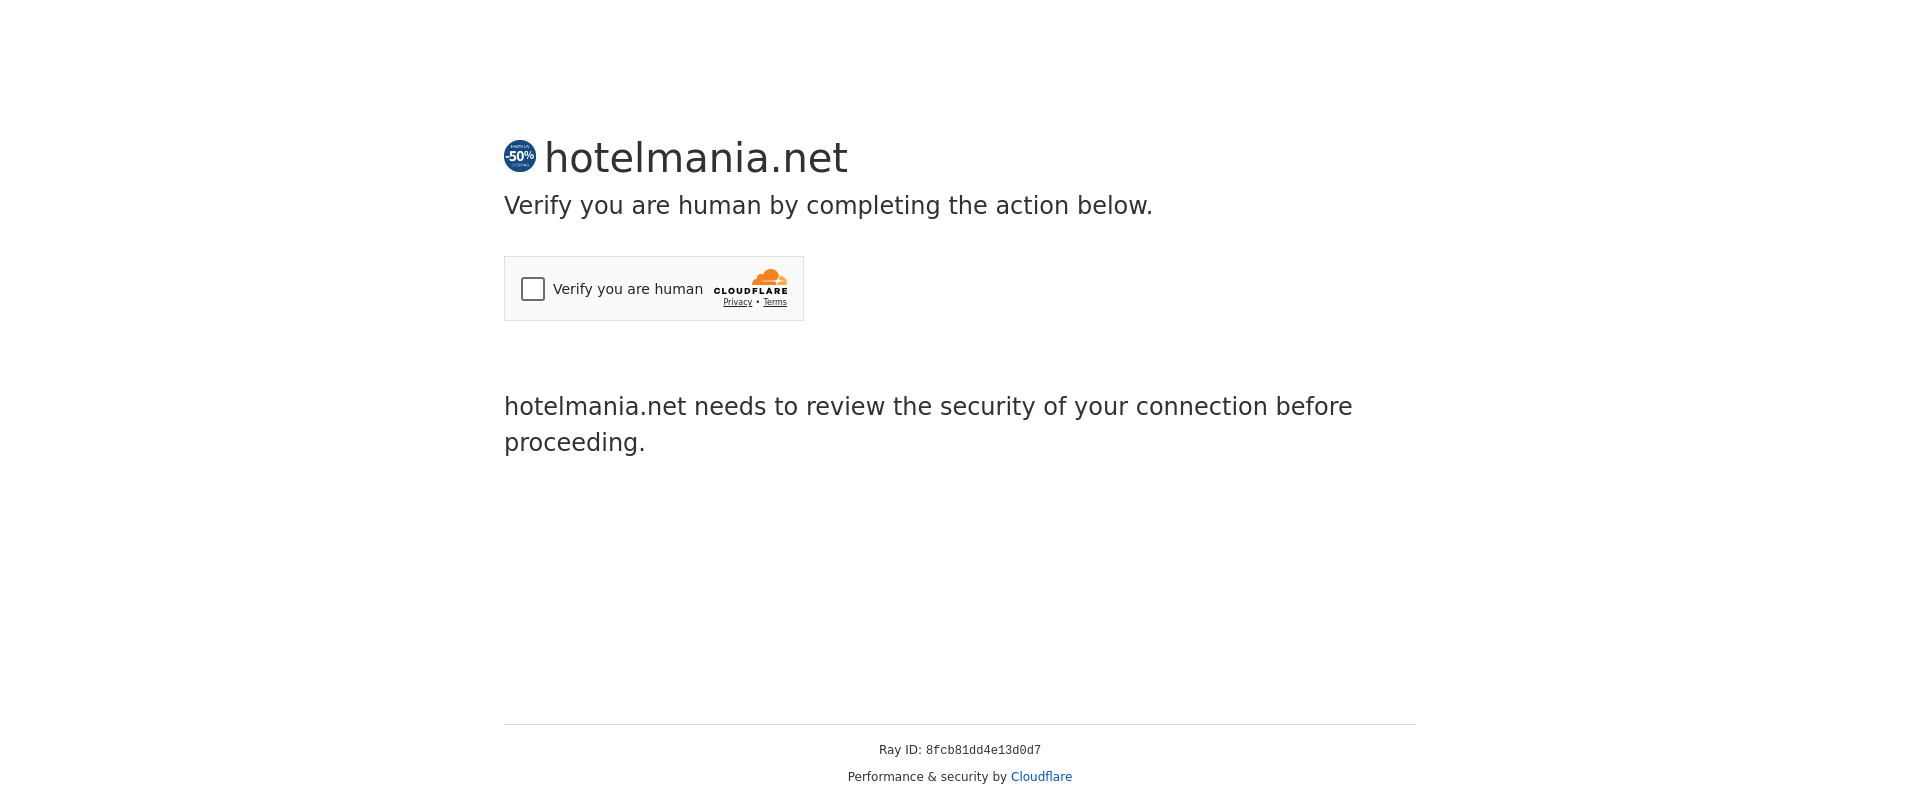This screenshot has height=802, width=1920.
Task: Click the "Verify you are human" label text
Action: tap(627, 289)
